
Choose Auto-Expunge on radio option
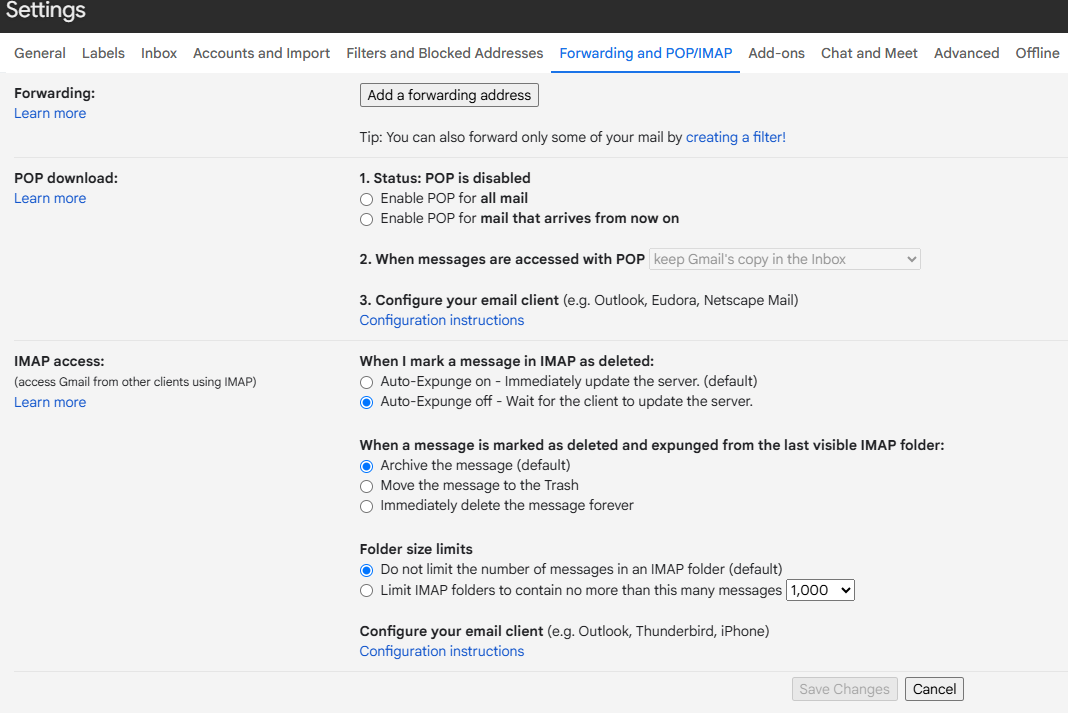pos(367,382)
